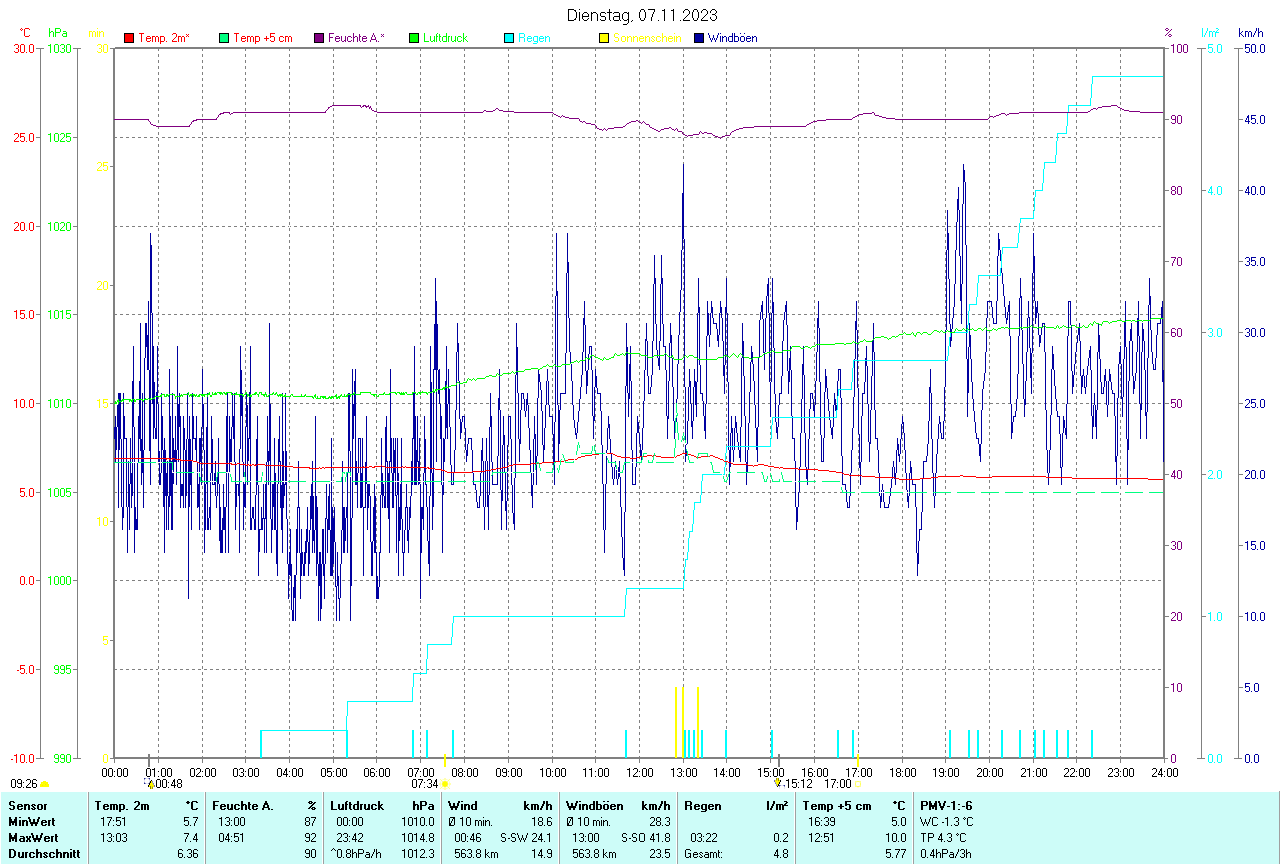
Task: Click the Regen table column header
Action: tap(703, 805)
